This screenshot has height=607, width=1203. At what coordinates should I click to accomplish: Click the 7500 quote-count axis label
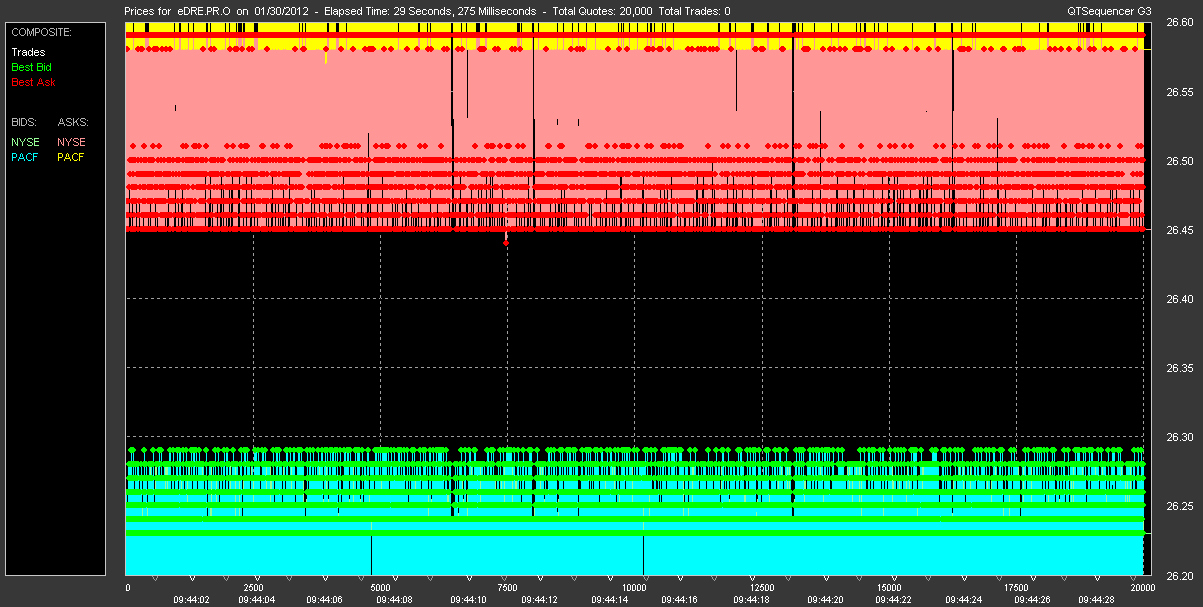(508, 588)
